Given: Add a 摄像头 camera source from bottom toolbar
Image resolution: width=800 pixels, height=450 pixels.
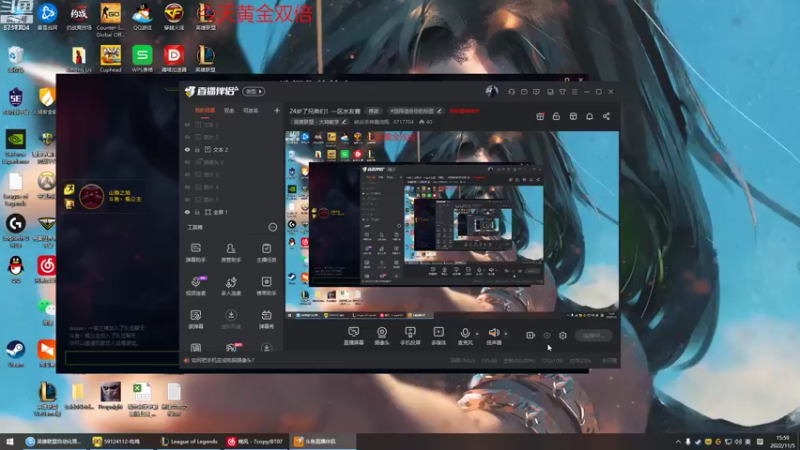Looking at the screenshot, I should (x=382, y=336).
